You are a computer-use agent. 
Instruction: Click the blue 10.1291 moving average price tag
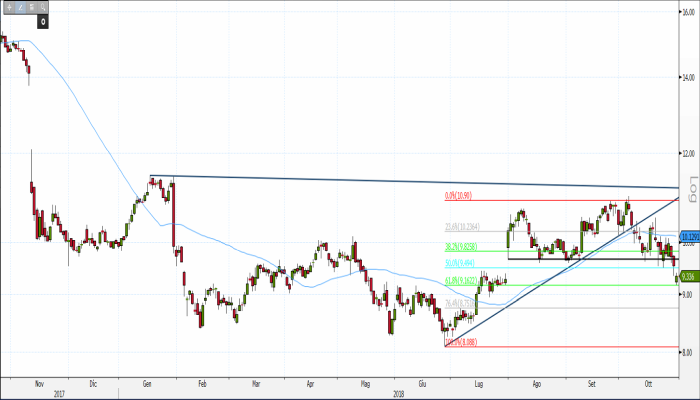688,238
